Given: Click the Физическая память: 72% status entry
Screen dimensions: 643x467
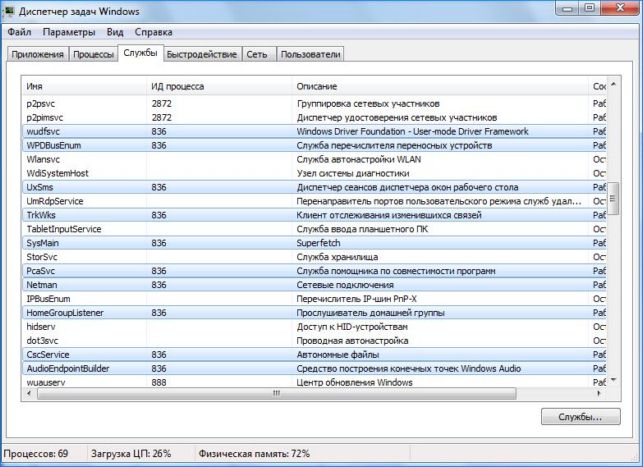Looking at the screenshot, I should (x=254, y=454).
